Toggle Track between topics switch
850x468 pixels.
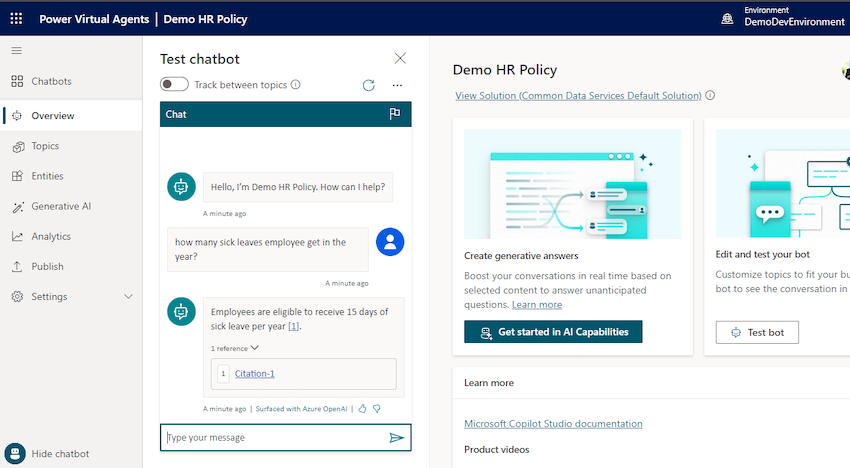pyautogui.click(x=174, y=85)
